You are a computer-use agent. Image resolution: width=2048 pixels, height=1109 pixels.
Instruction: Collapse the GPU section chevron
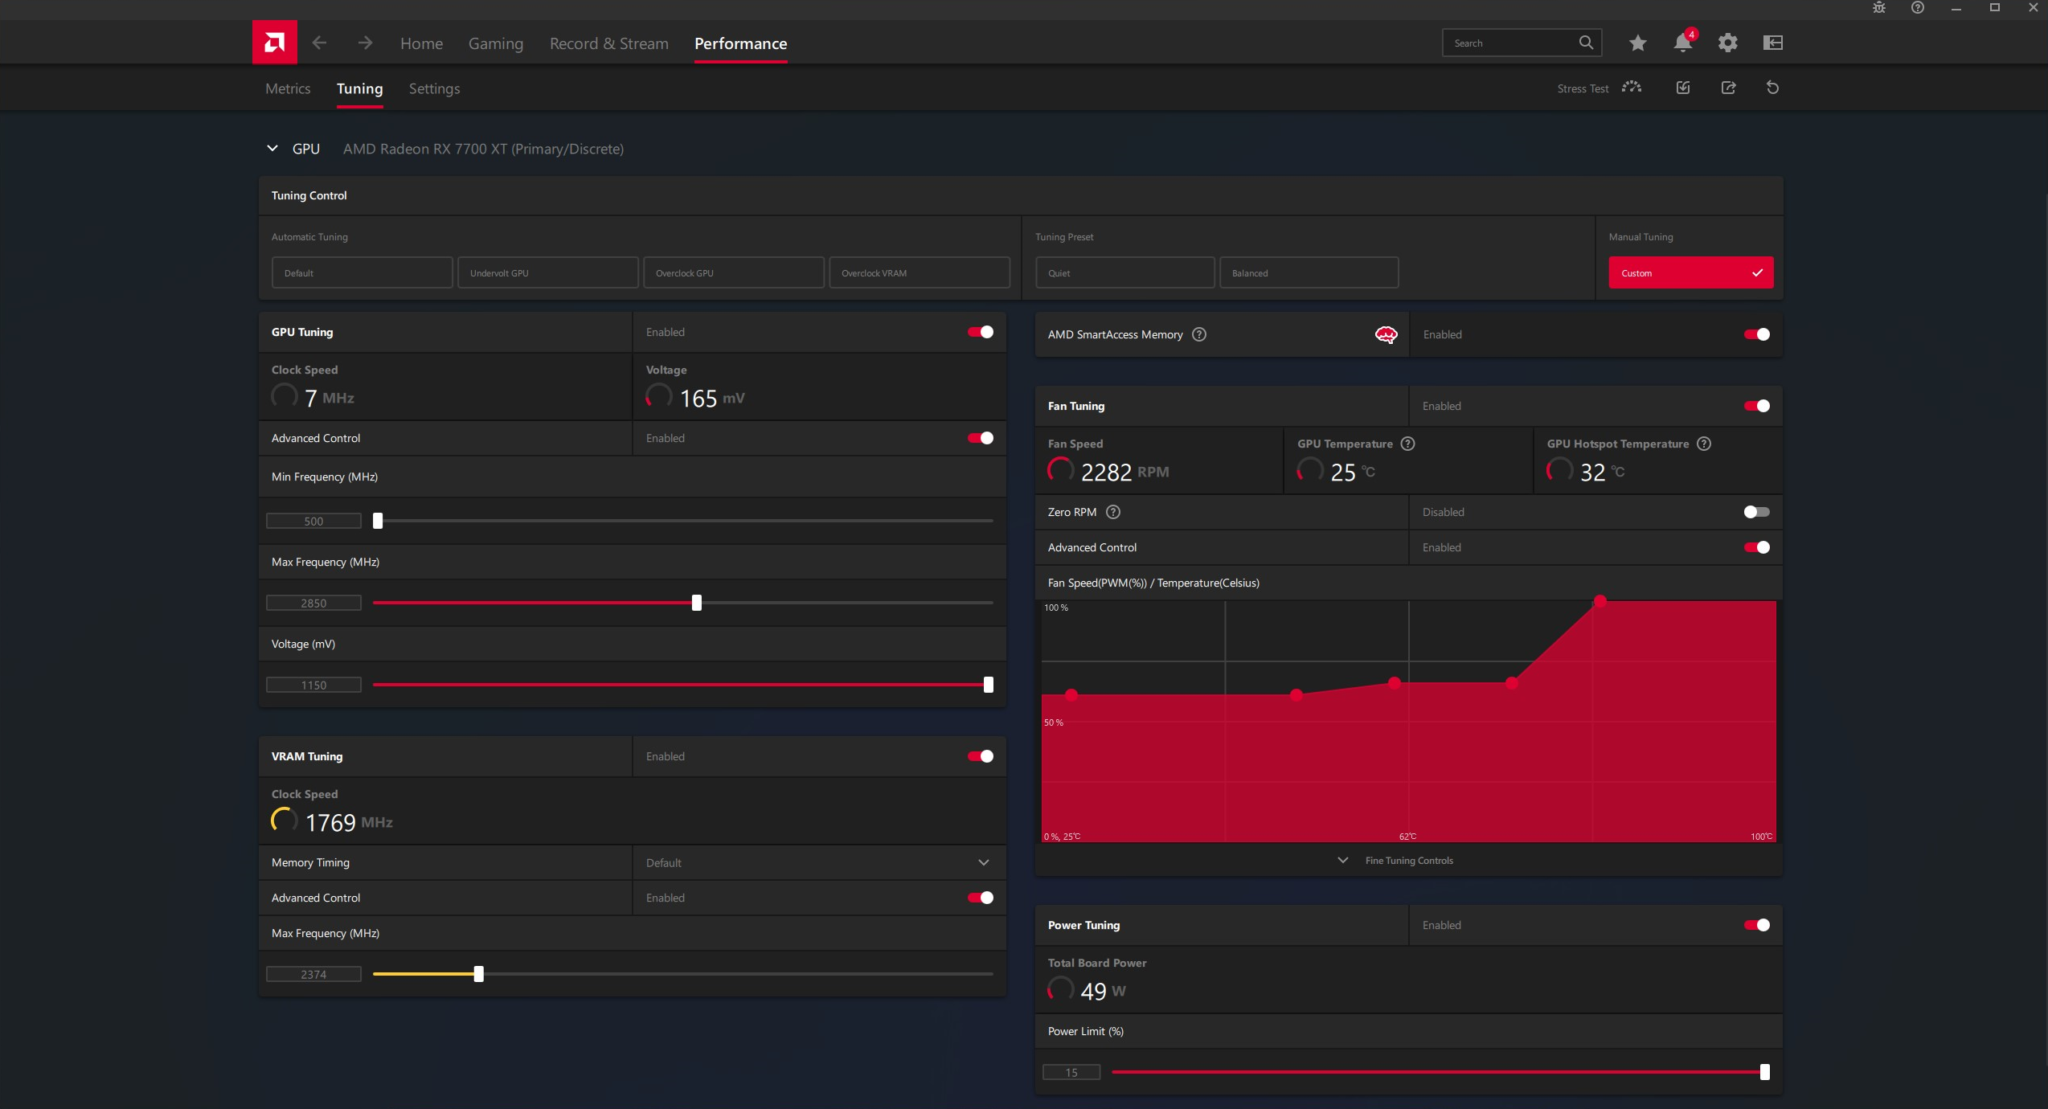pyautogui.click(x=272, y=149)
